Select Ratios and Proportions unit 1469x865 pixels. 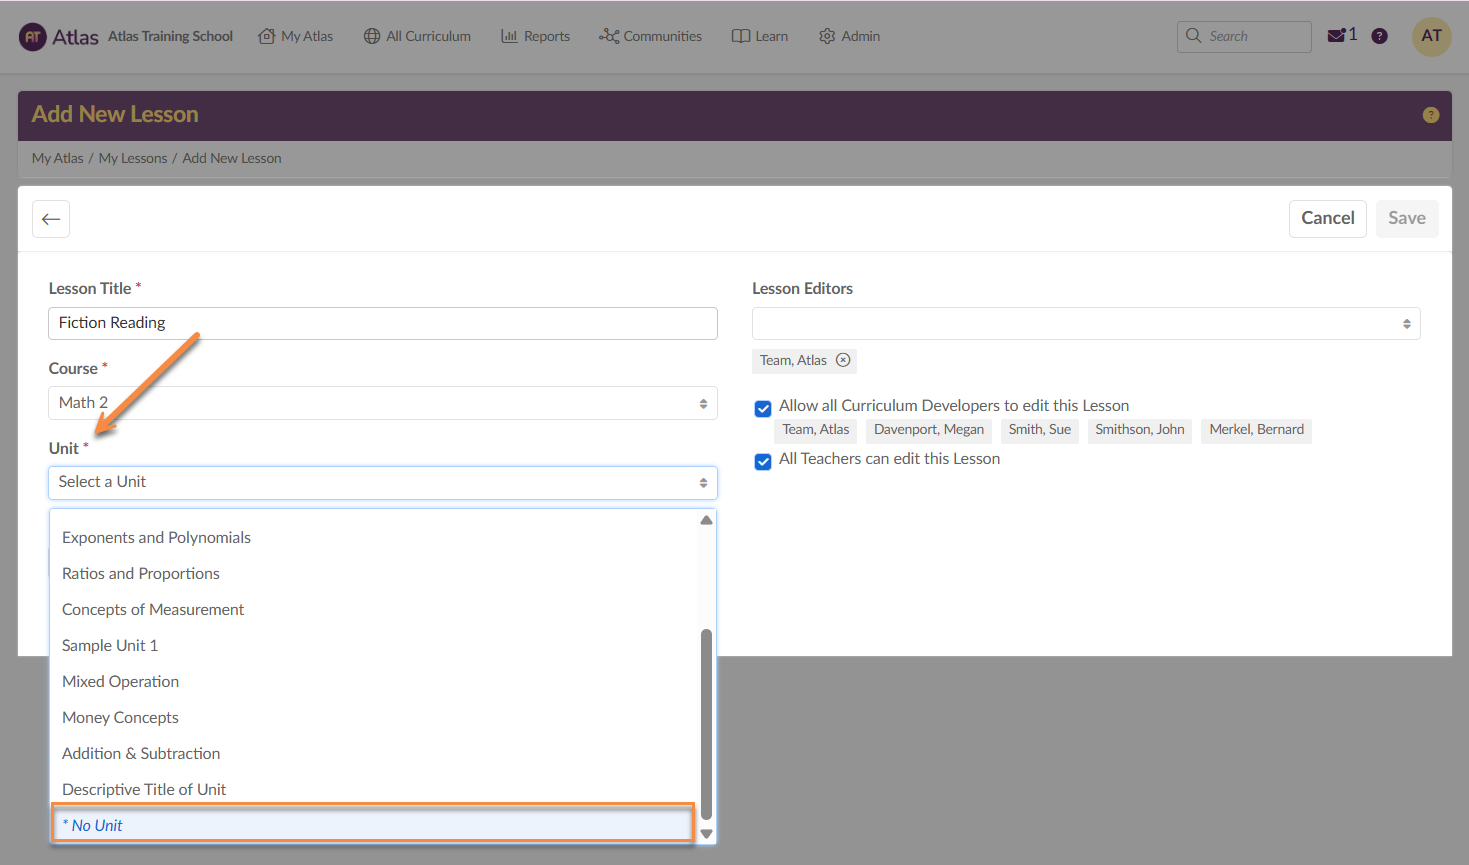click(141, 573)
